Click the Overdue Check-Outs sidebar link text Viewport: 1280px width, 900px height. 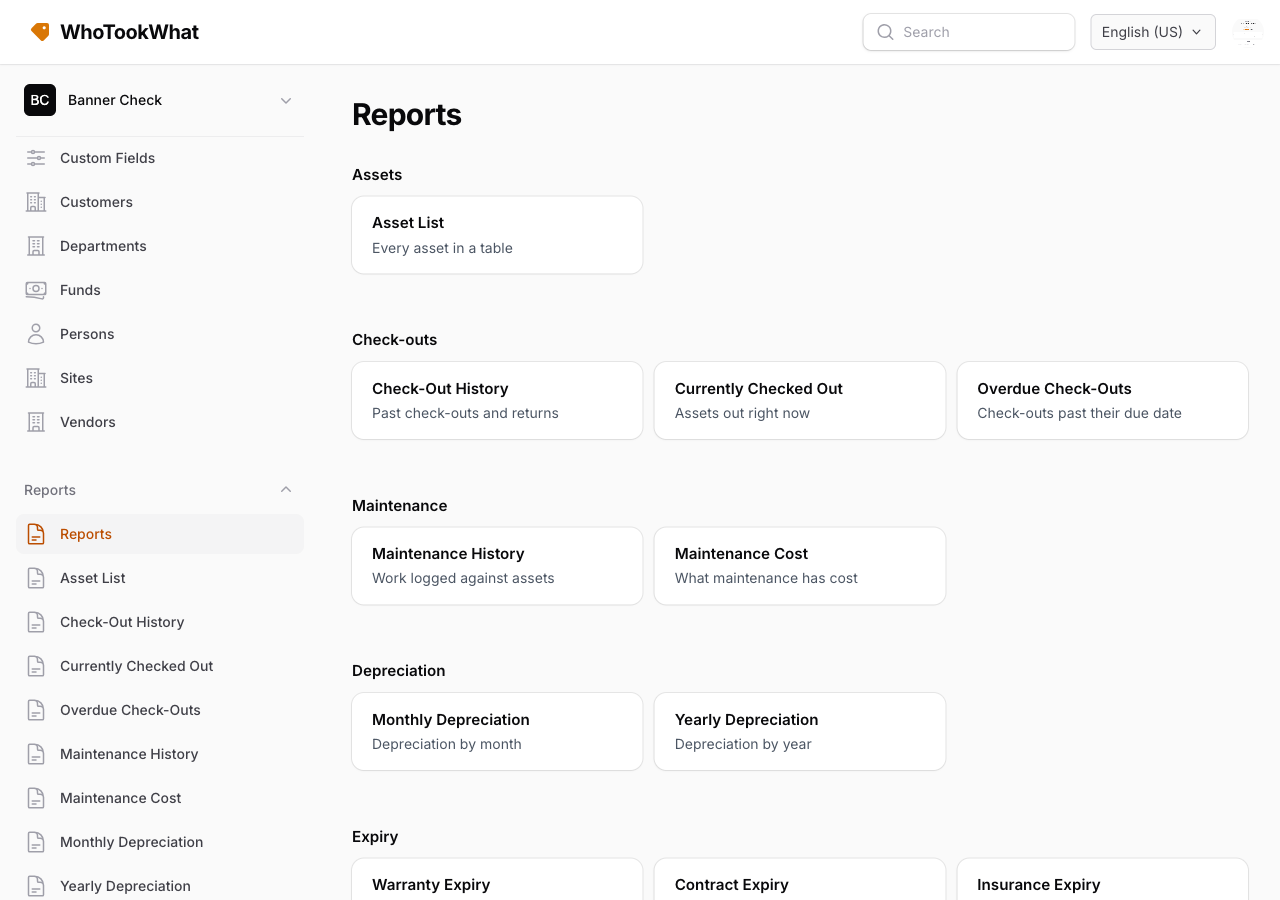[130, 710]
